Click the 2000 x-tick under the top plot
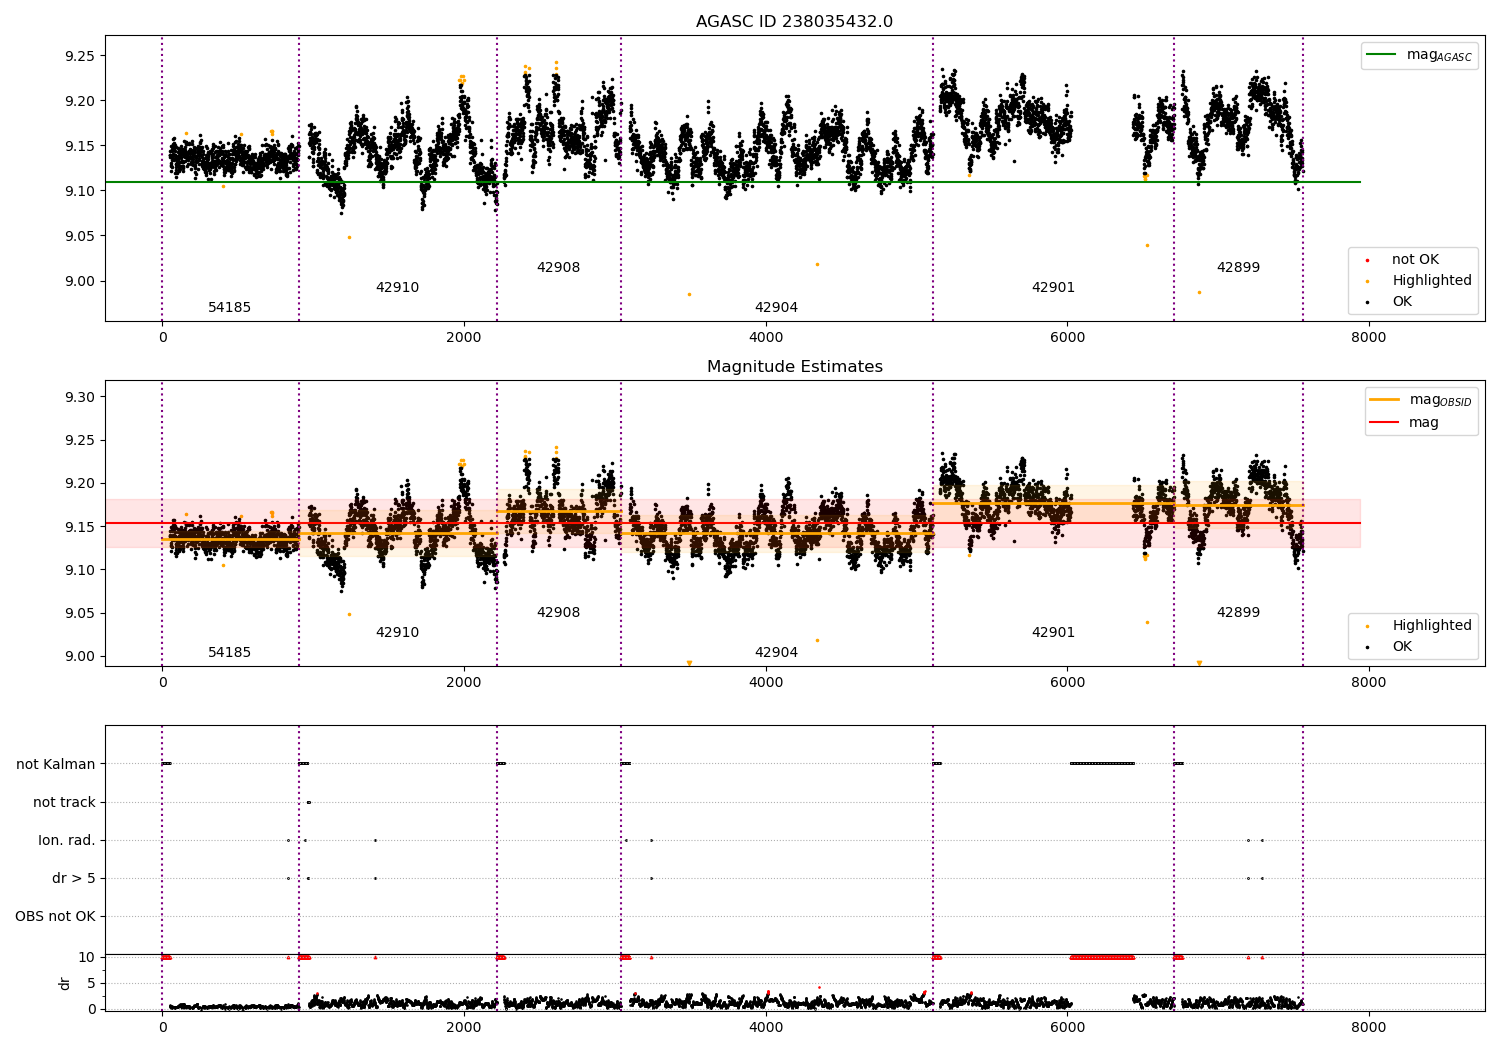 tap(464, 338)
